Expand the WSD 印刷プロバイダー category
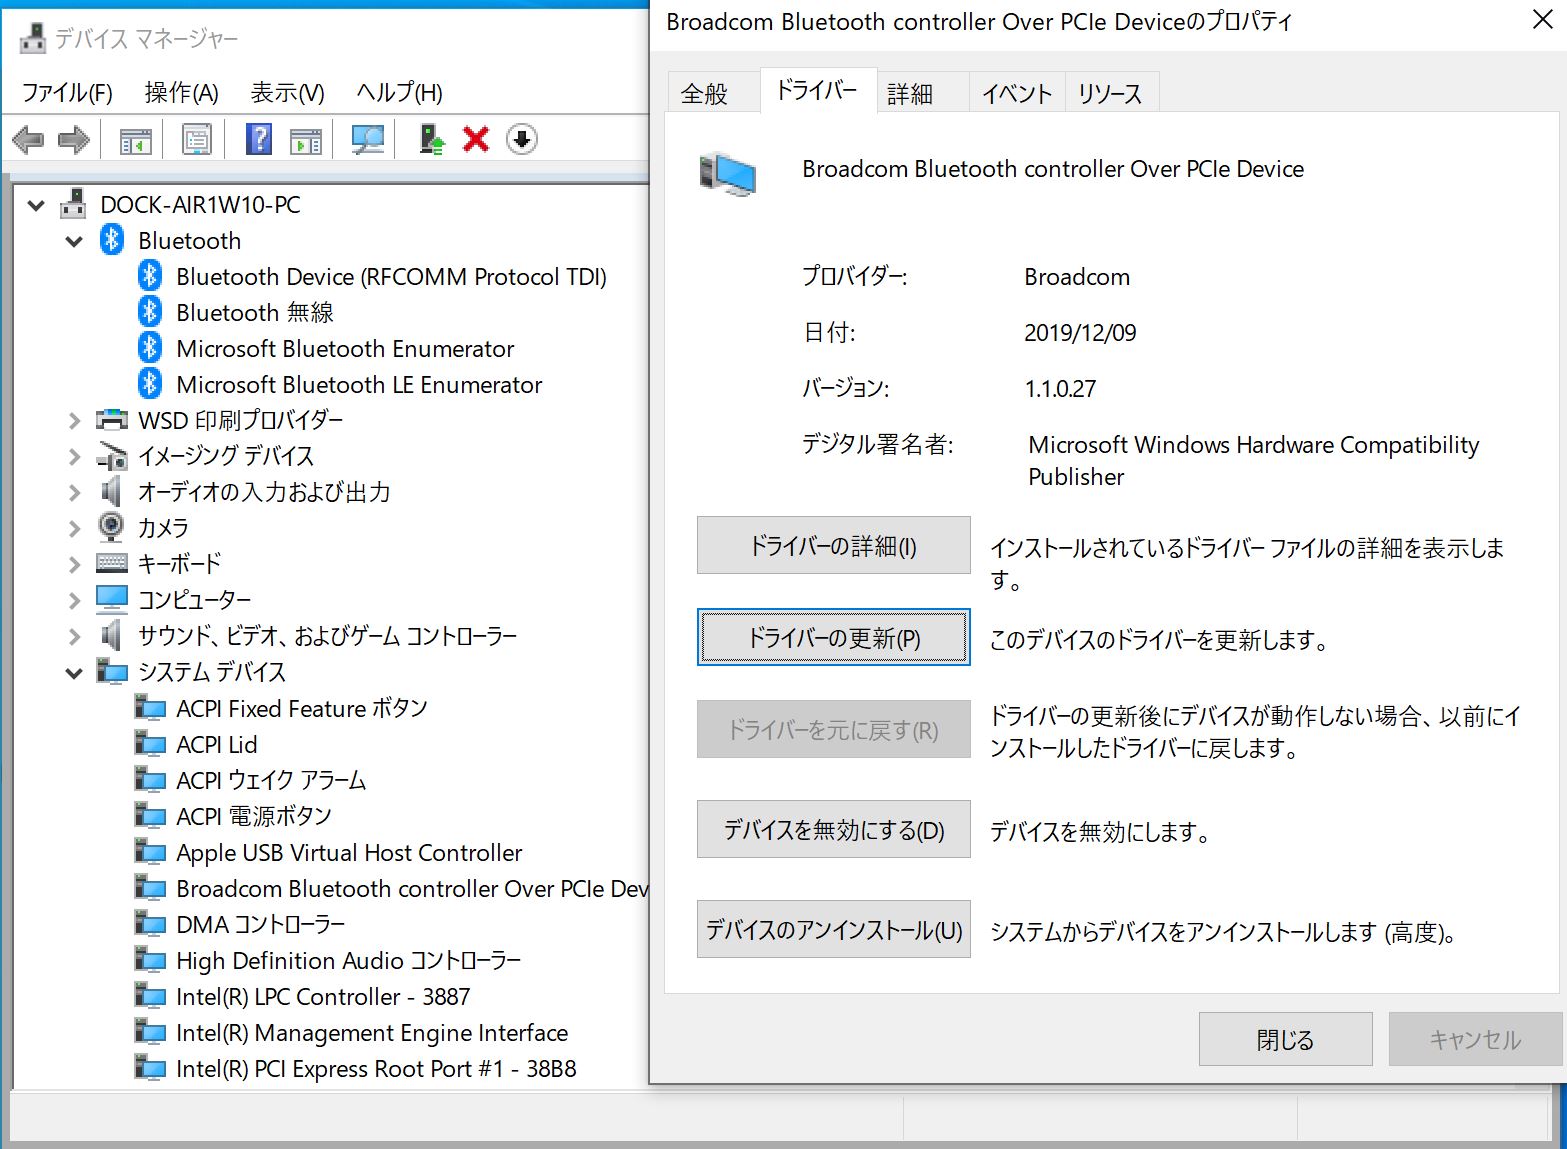The width and height of the screenshot is (1567, 1149). tap(74, 421)
